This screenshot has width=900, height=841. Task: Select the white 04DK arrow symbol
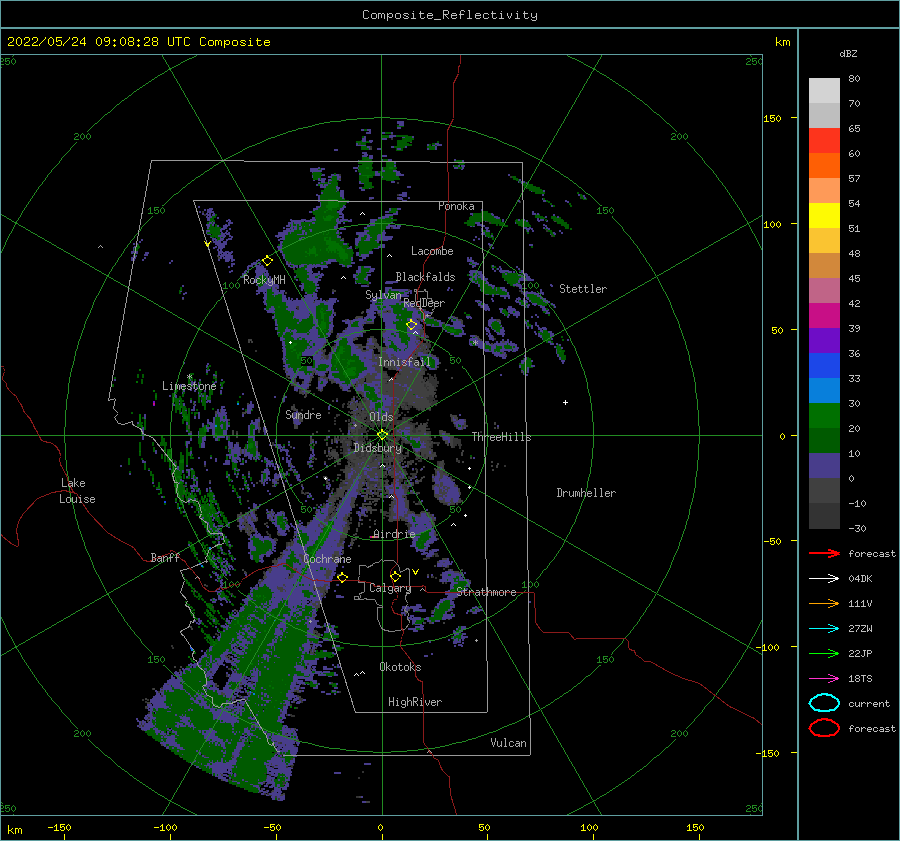pyautogui.click(x=824, y=579)
